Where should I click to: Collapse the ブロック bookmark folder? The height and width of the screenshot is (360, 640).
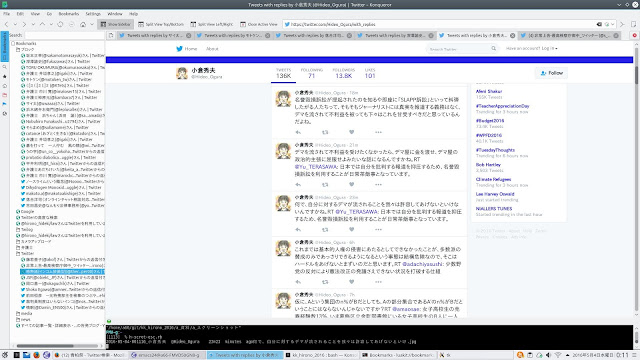(x=18, y=49)
